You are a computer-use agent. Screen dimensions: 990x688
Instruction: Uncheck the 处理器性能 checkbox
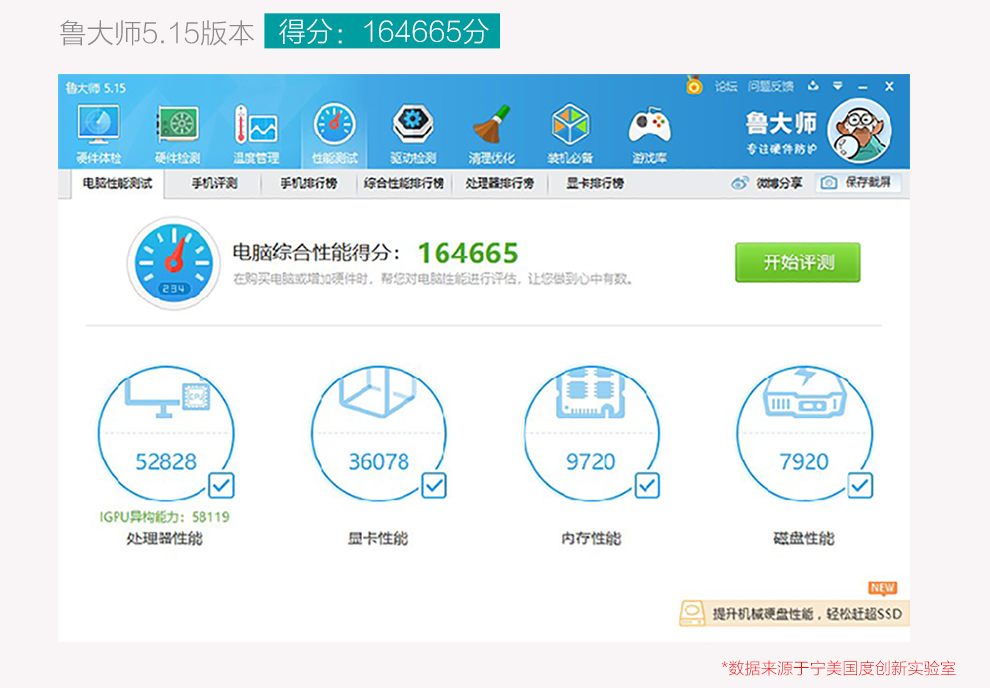tap(222, 485)
